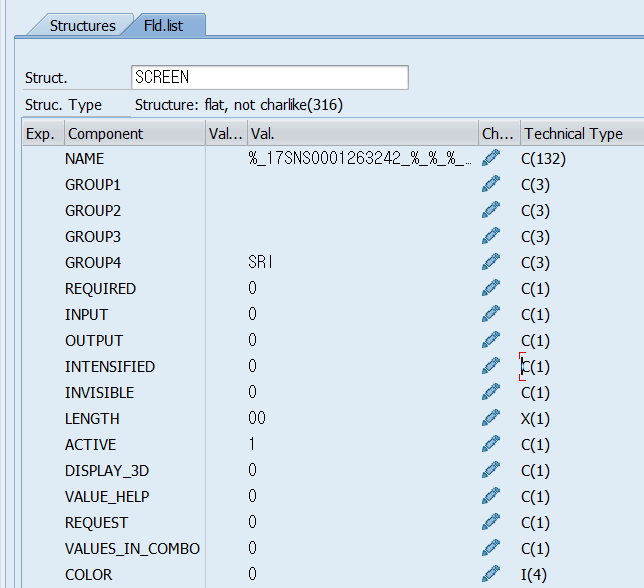
Task: Click the change pencil icon for REQUEST
Action: [x=491, y=522]
